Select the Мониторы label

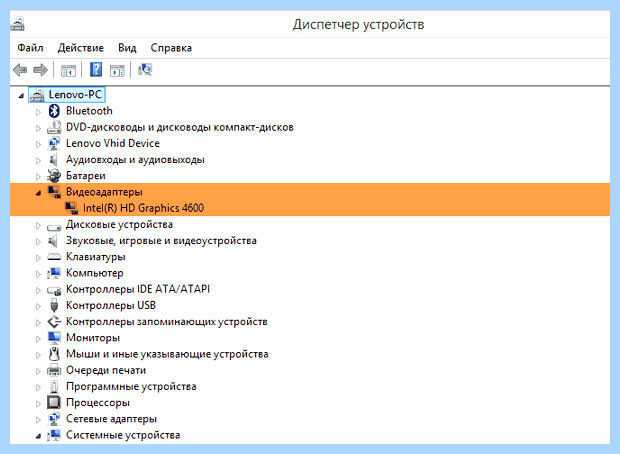coord(93,338)
